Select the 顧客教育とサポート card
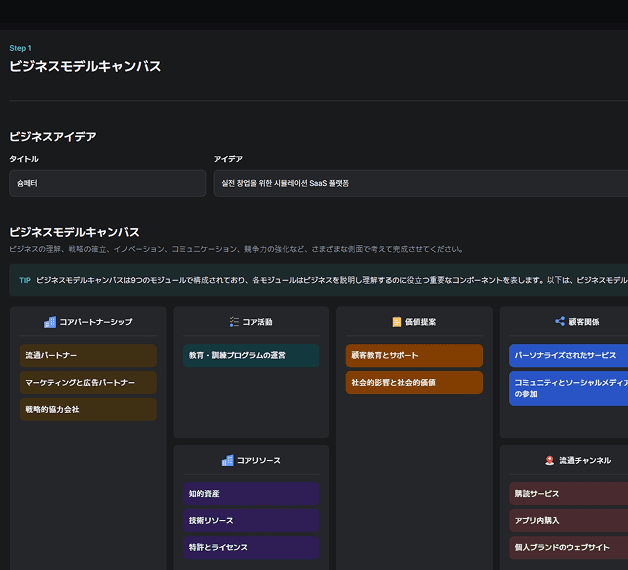Image resolution: width=628 pixels, height=570 pixels. pyautogui.click(x=414, y=355)
